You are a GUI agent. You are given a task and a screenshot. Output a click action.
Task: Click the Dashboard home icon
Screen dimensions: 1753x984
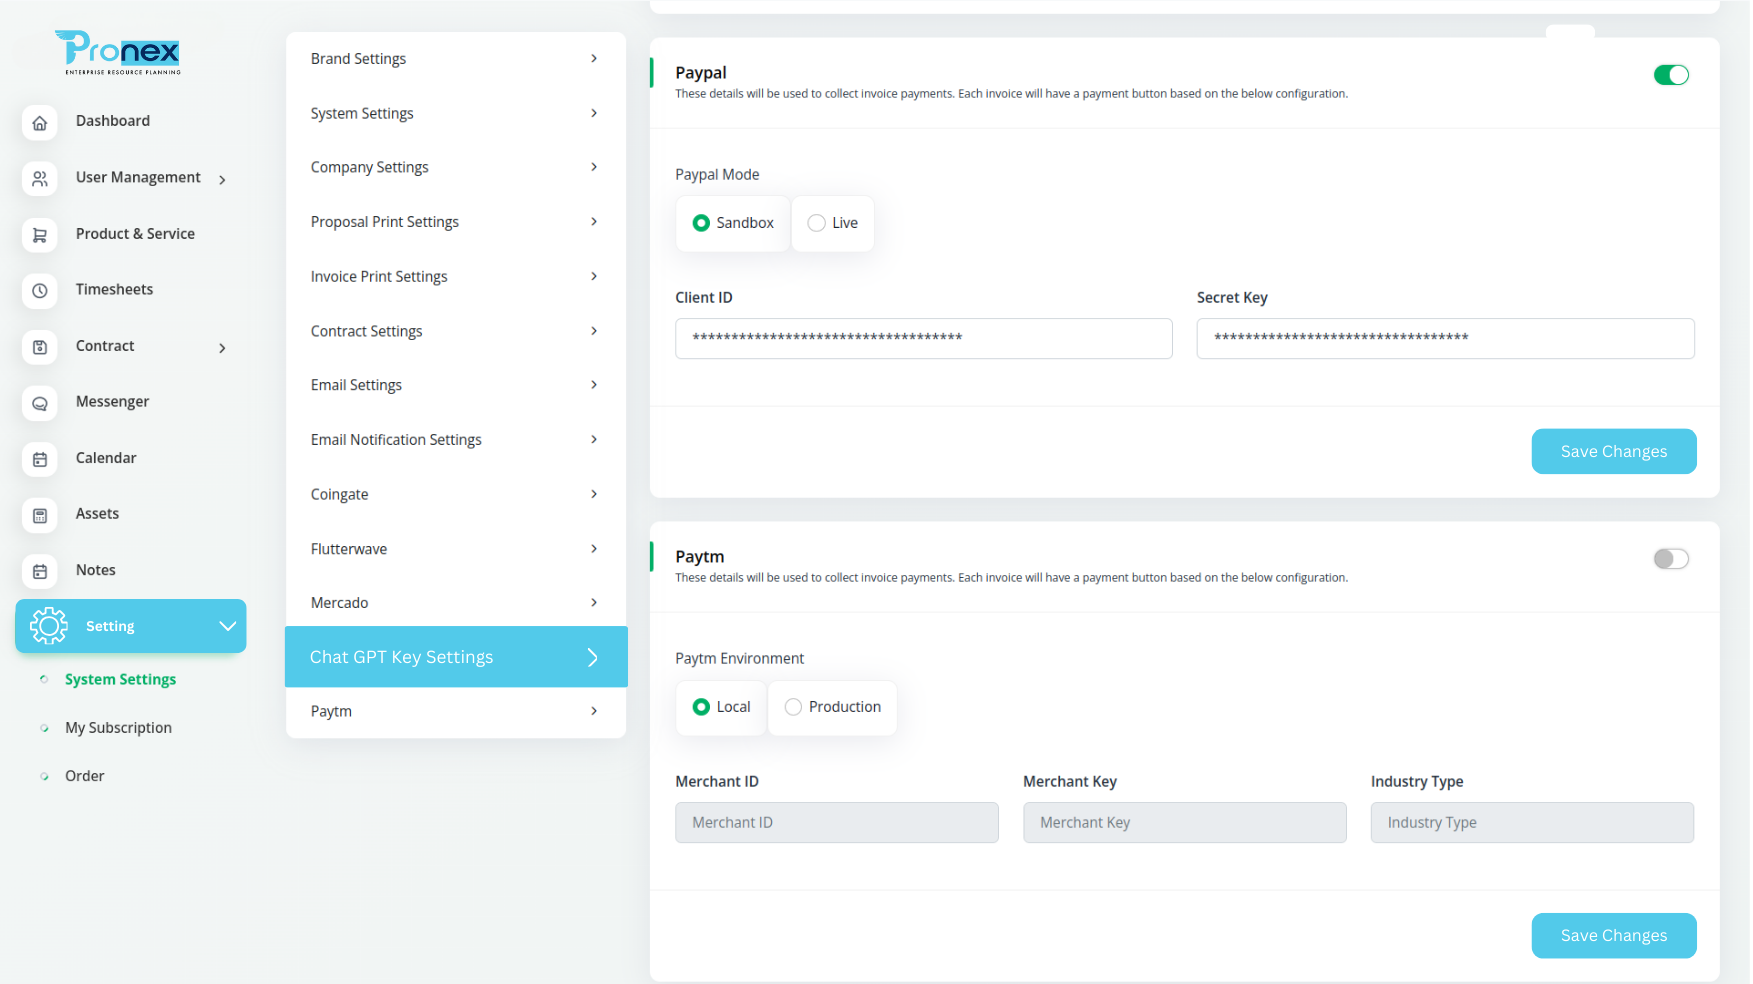40,123
